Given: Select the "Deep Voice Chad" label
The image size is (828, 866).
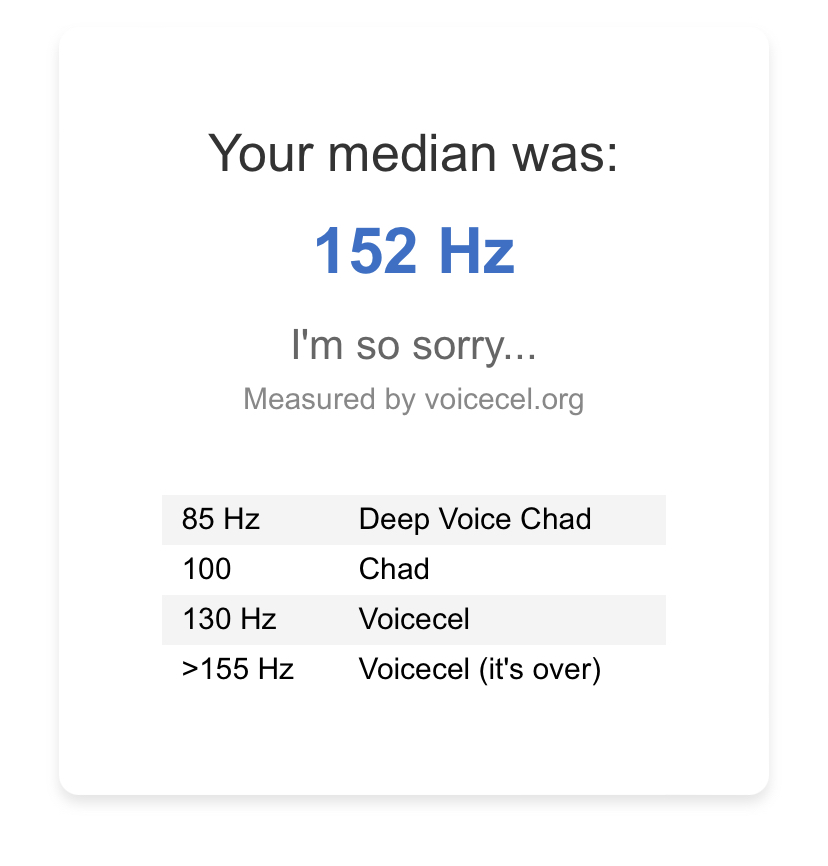Looking at the screenshot, I should (x=475, y=519).
